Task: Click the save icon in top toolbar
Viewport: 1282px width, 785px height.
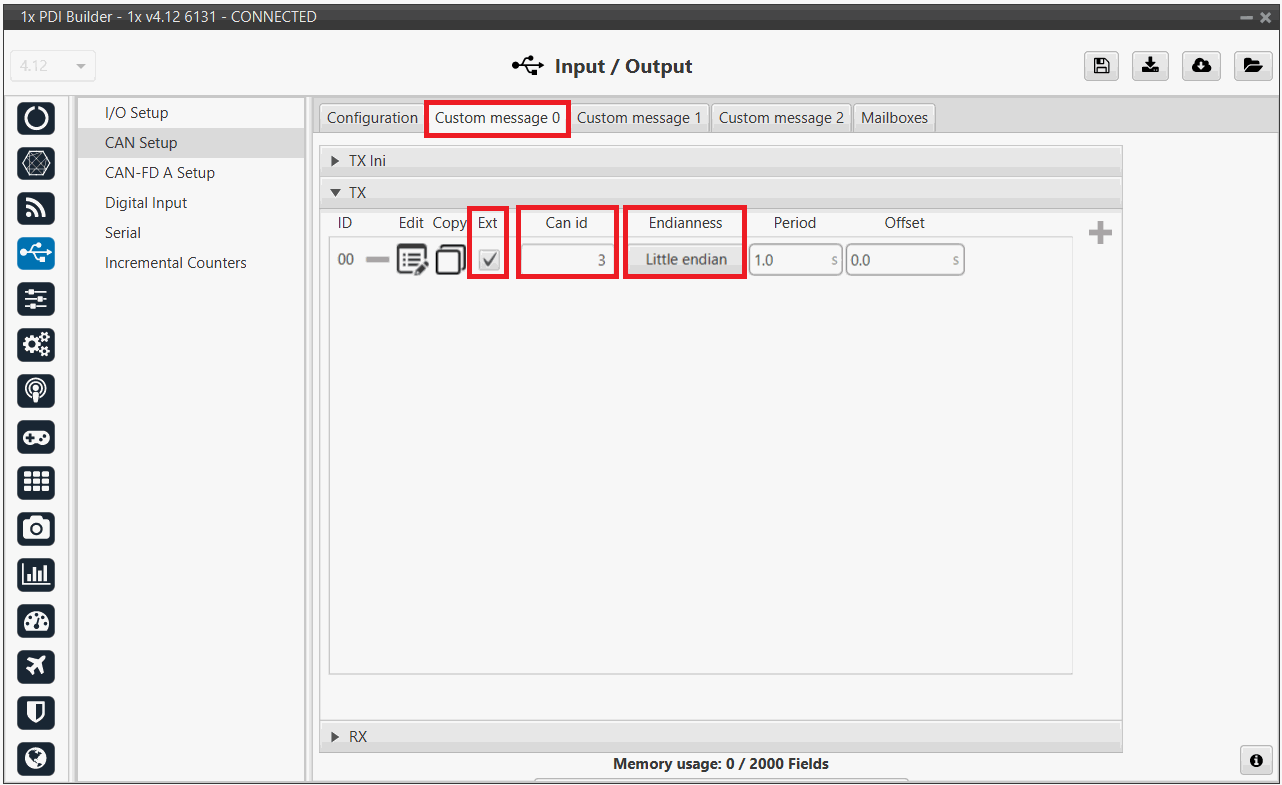Action: 1101,66
